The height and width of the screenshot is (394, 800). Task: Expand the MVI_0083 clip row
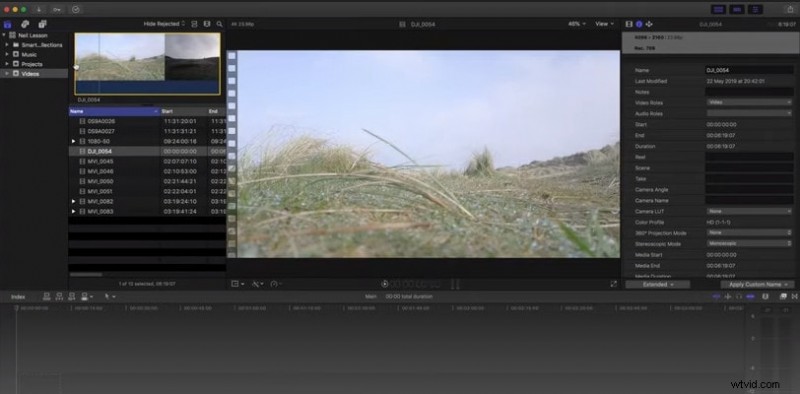click(73, 211)
